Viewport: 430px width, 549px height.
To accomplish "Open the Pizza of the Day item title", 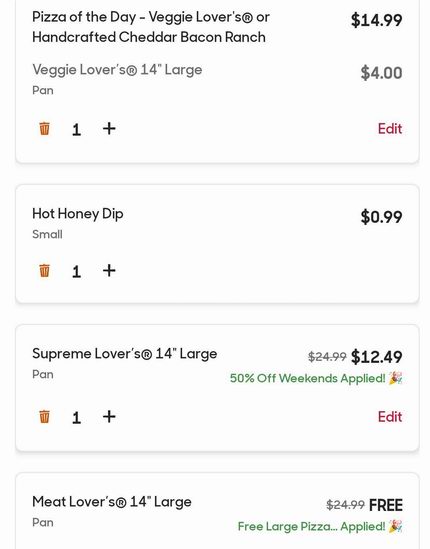I will coord(151,27).
